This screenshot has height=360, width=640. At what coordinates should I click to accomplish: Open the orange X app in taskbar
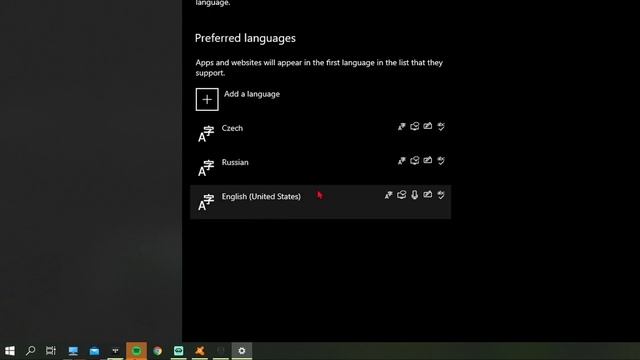pyautogui.click(x=200, y=351)
